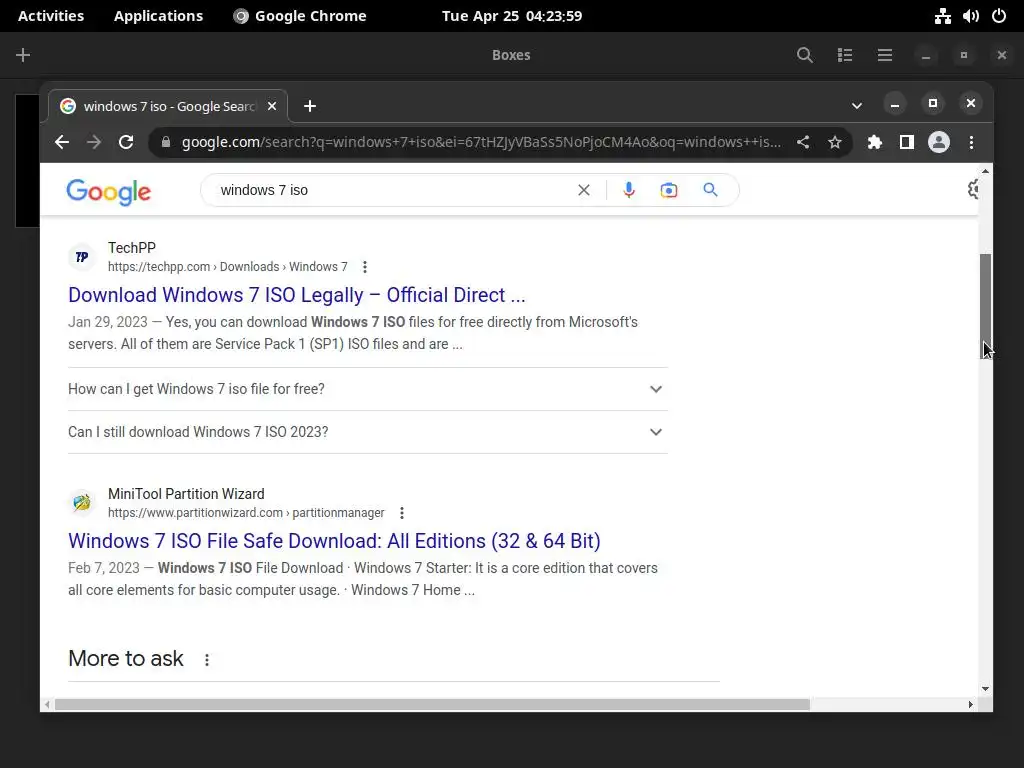Viewport: 1024px width, 768px height.
Task: Share this page via share icon
Action: click(x=803, y=142)
